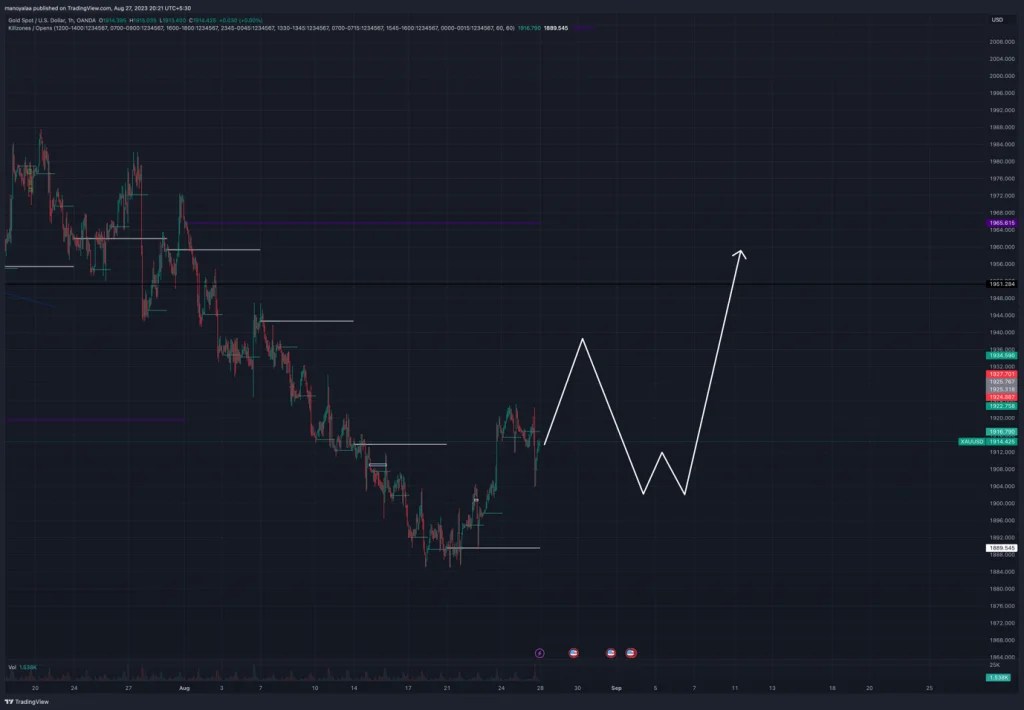Click the 27 date on time axis
Screen dimensions: 1024x710
129,688
